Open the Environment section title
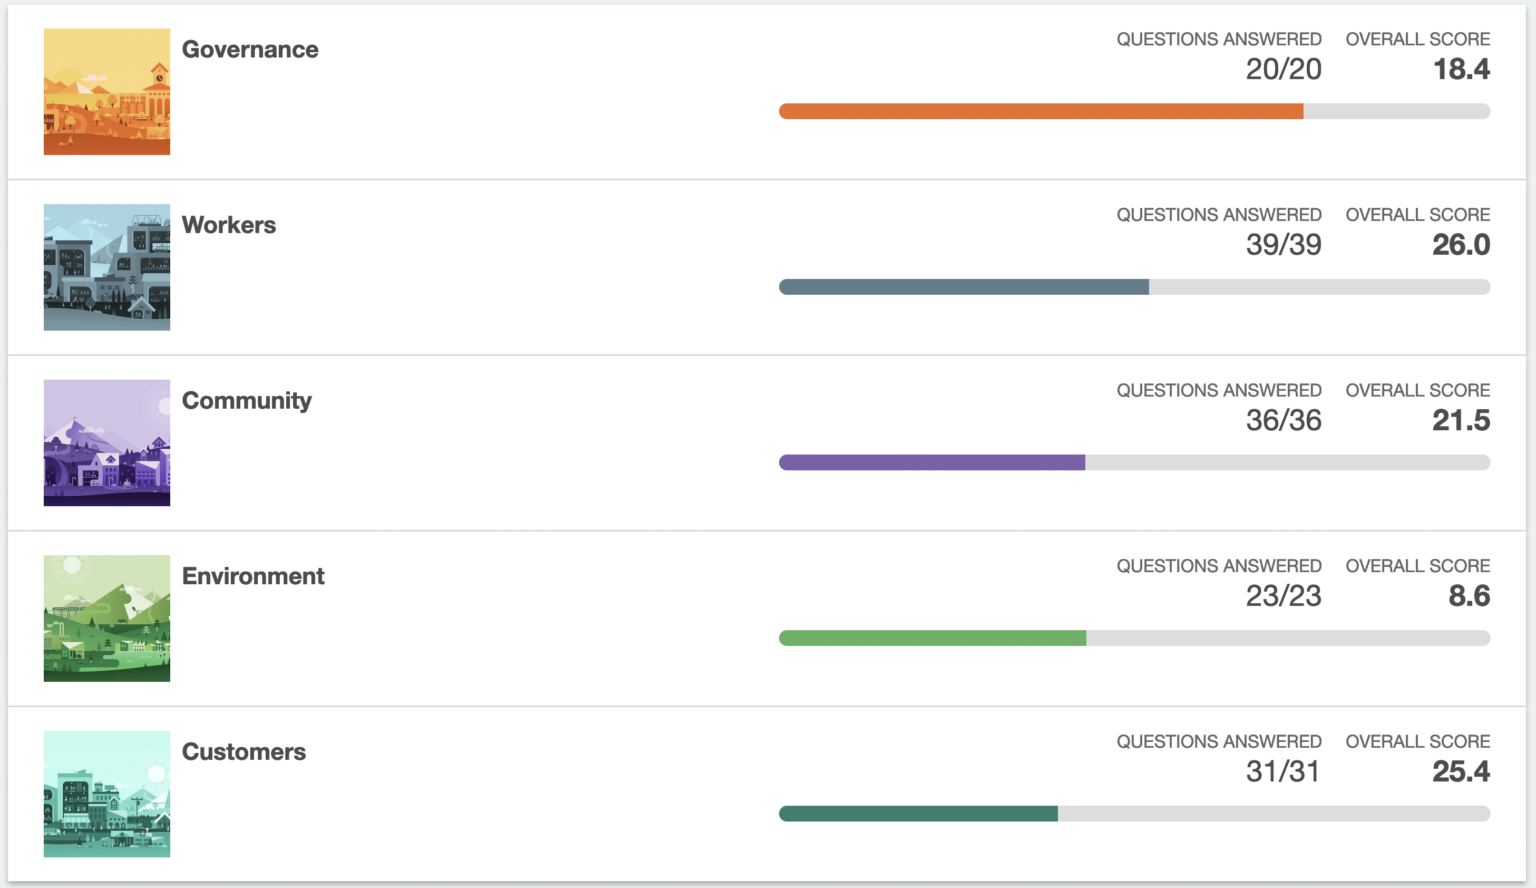 point(253,576)
